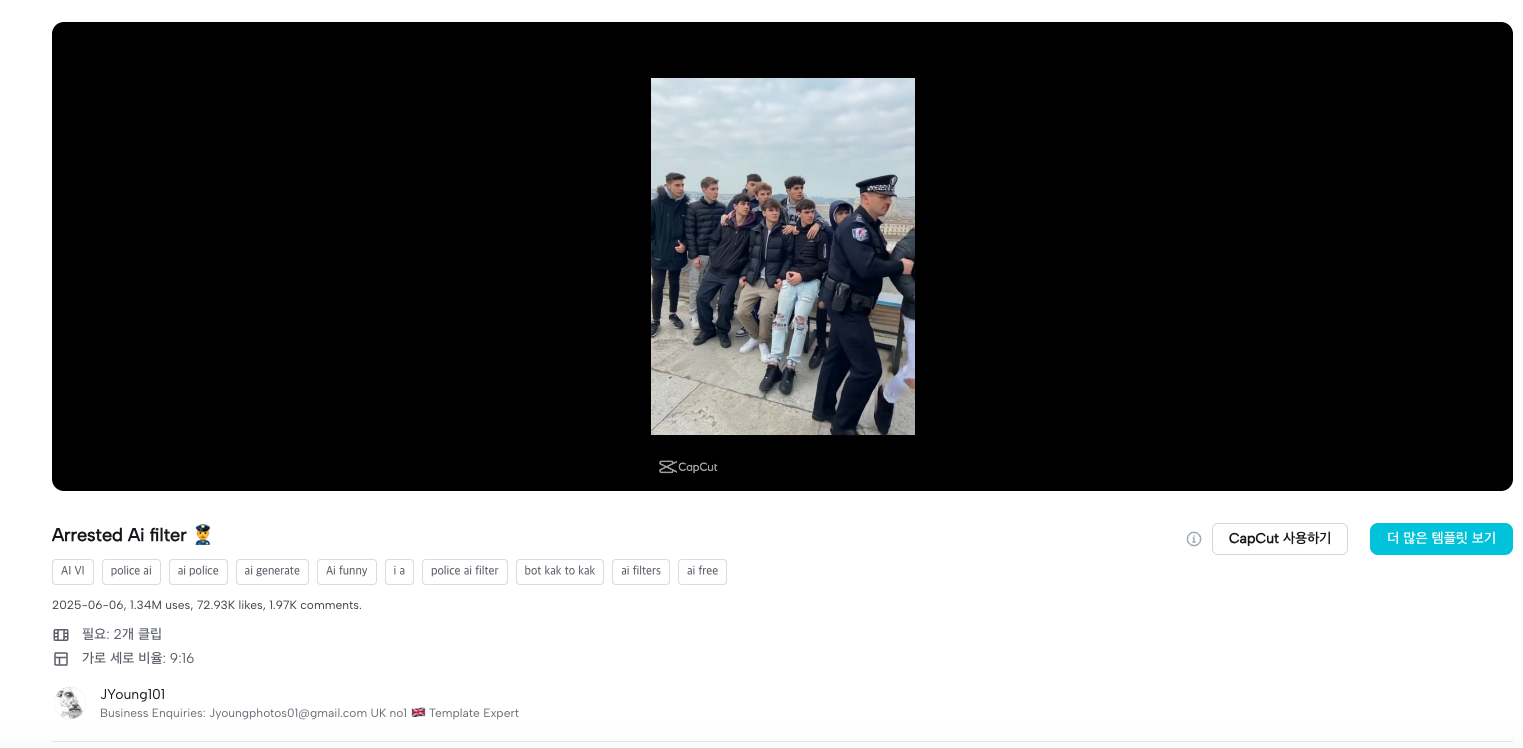Choose the 'i a' tag
Screen dimensions: 1523x748
point(399,572)
